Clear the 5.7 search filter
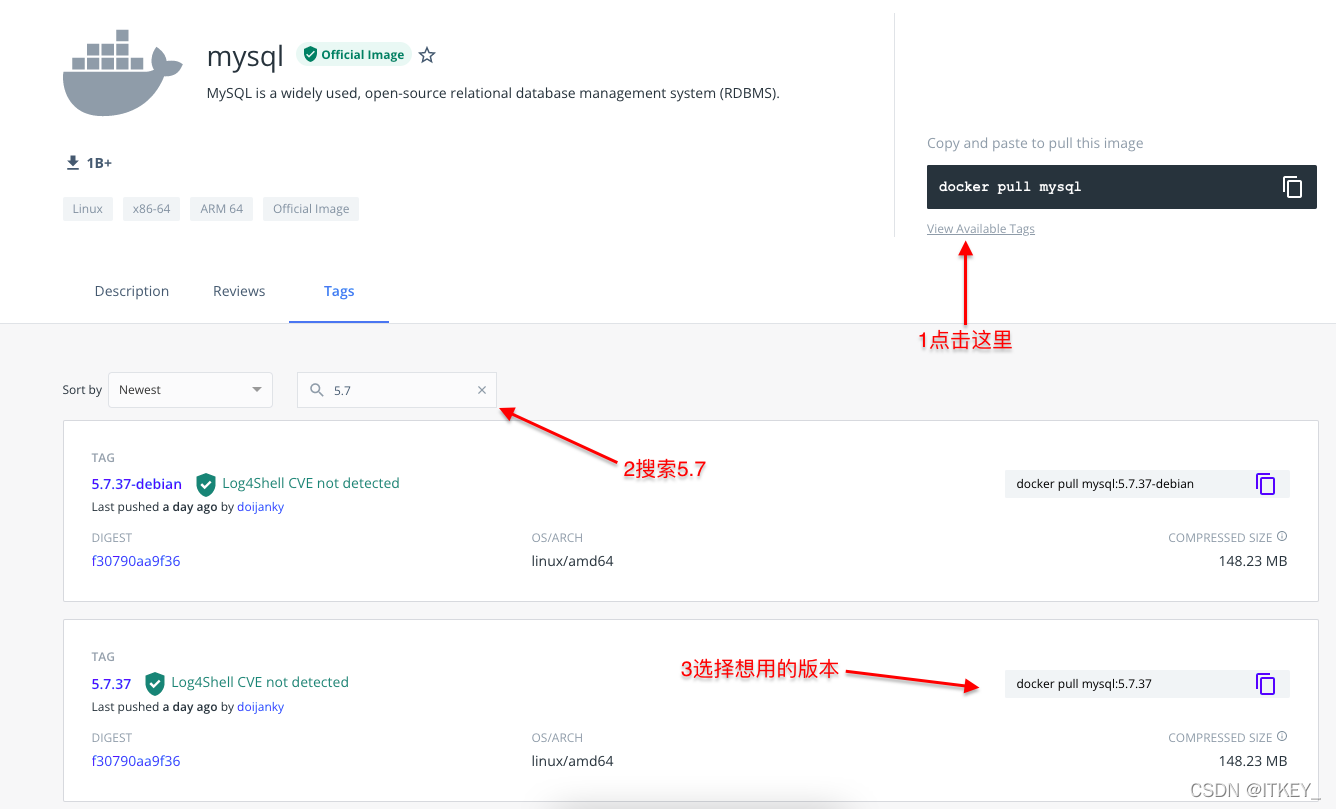The image size is (1336, 809). [x=482, y=390]
